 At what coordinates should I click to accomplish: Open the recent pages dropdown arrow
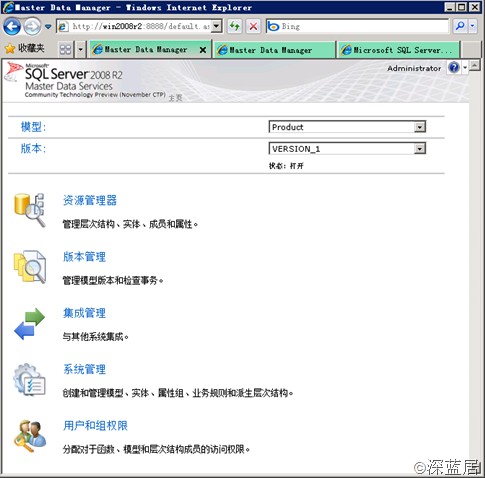(48, 26)
